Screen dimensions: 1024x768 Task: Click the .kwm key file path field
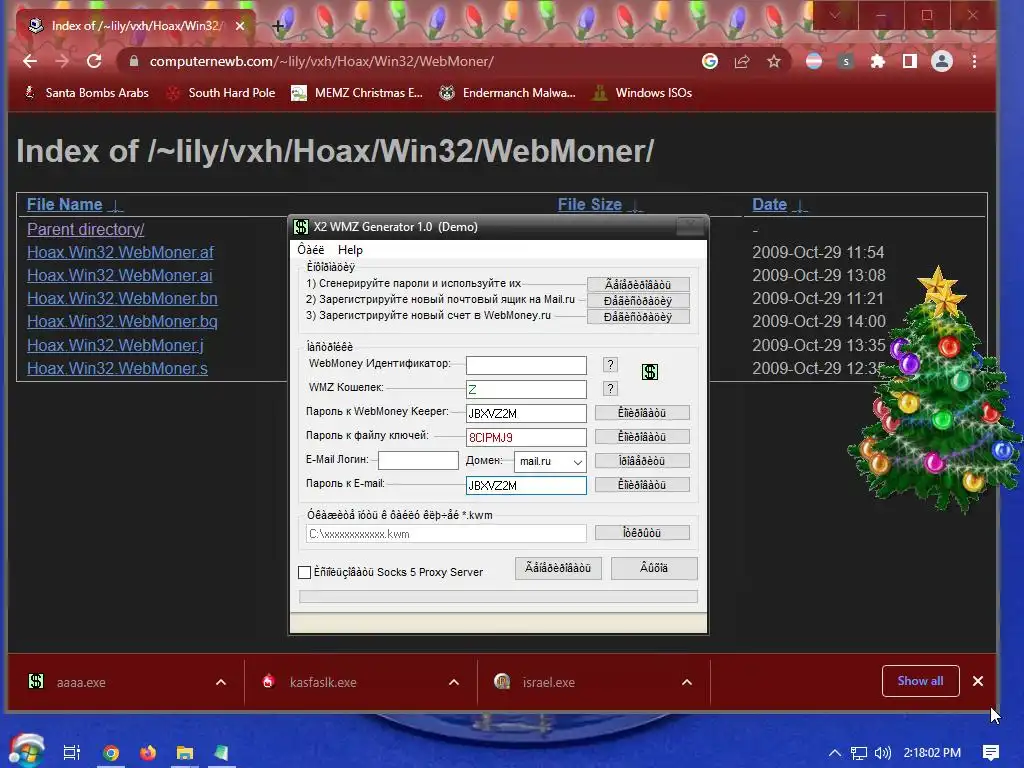[446, 534]
